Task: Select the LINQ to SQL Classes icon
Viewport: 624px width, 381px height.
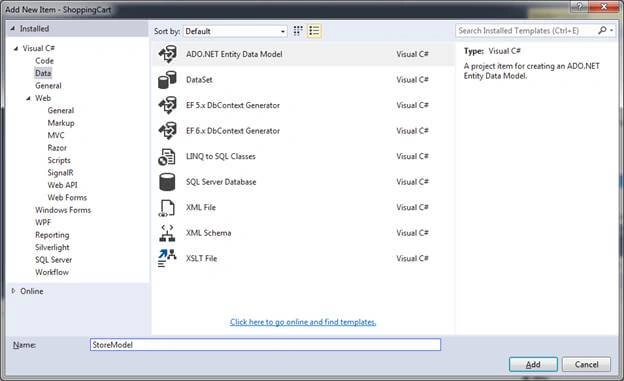Action: pos(167,156)
